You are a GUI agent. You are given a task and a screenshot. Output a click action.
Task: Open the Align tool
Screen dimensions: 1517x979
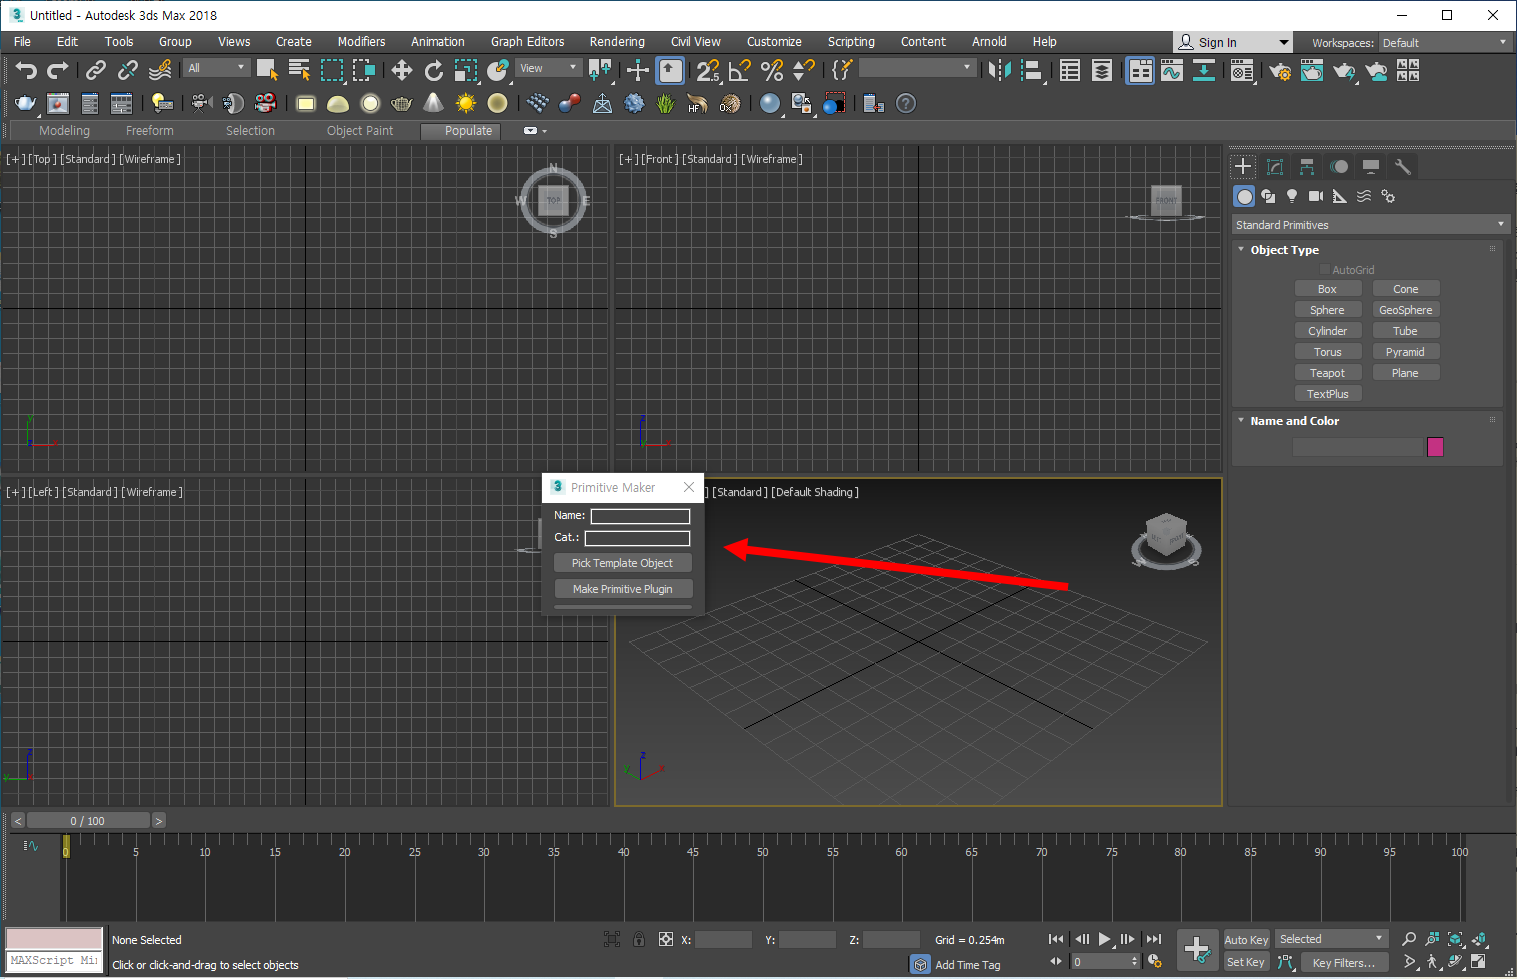pos(1031,70)
